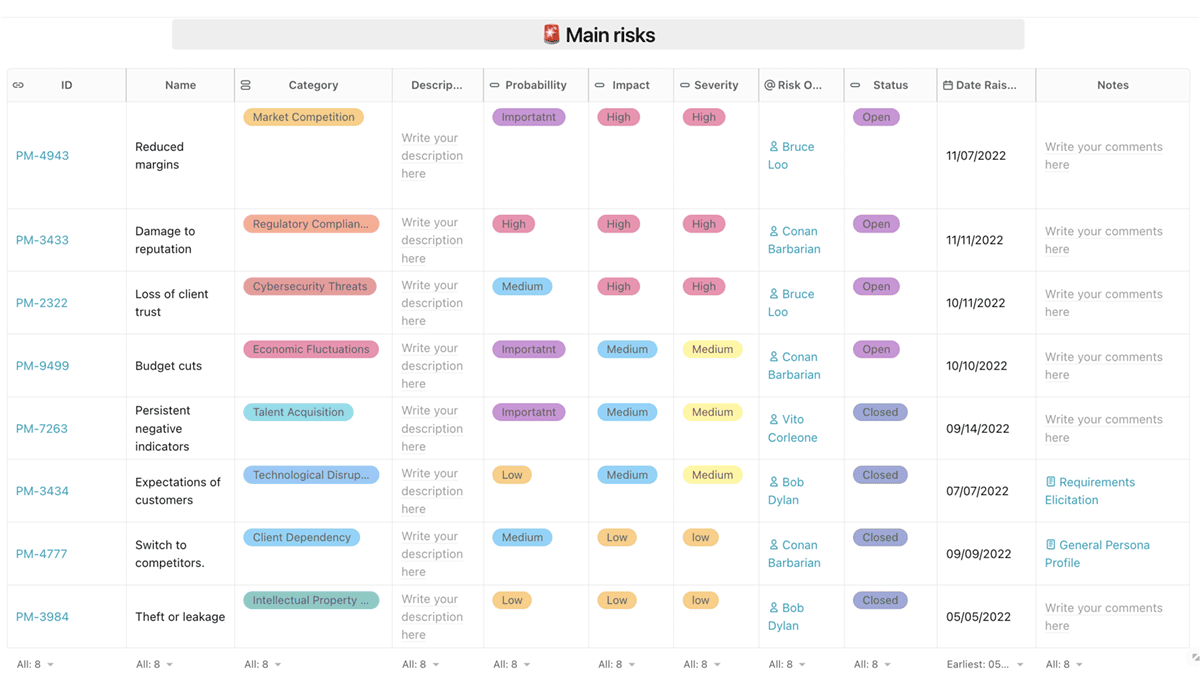Click the person icon beside Vito Corleone
The image size is (1200, 700).
[774, 420]
